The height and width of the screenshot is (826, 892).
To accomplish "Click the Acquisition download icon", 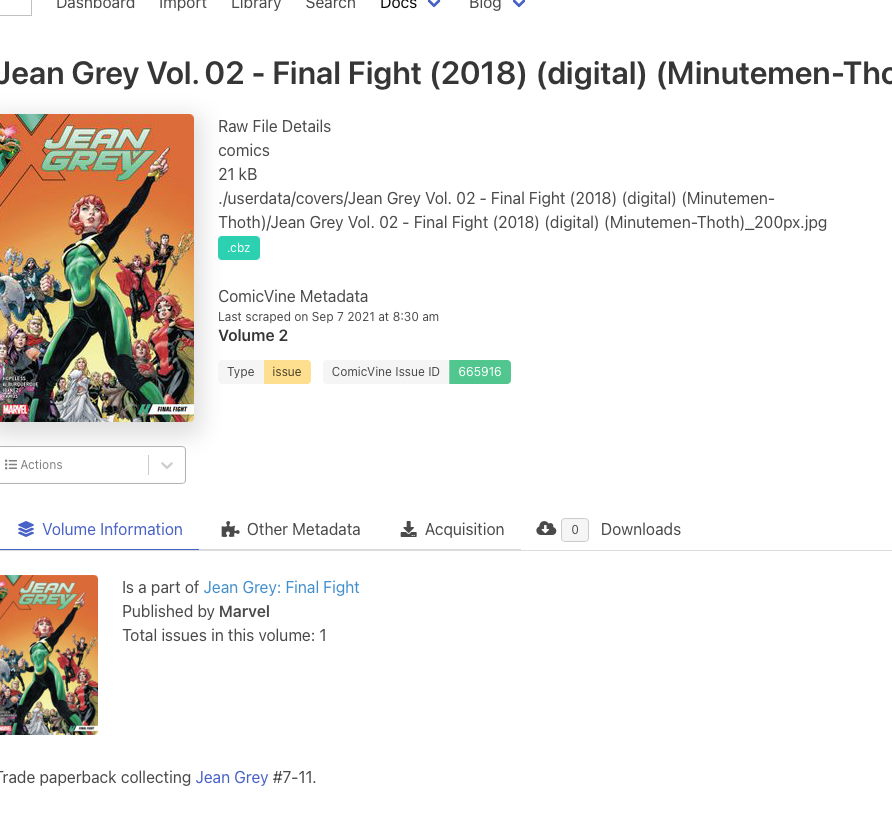I will click(408, 530).
